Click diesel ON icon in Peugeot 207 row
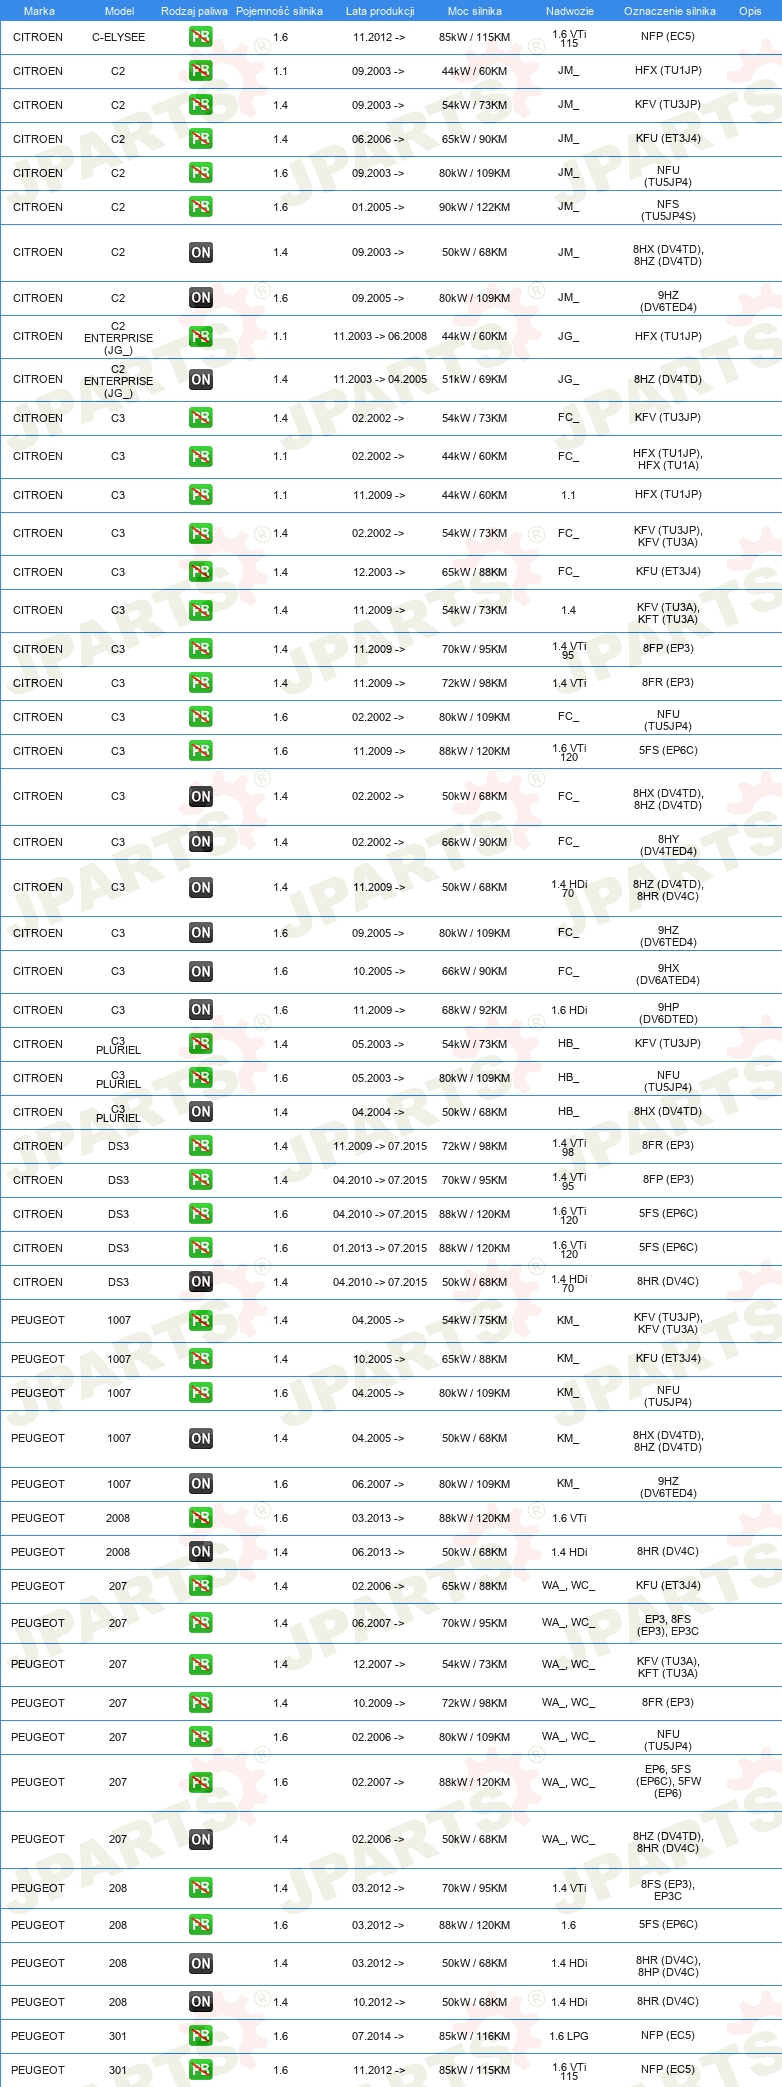 pos(200,1839)
